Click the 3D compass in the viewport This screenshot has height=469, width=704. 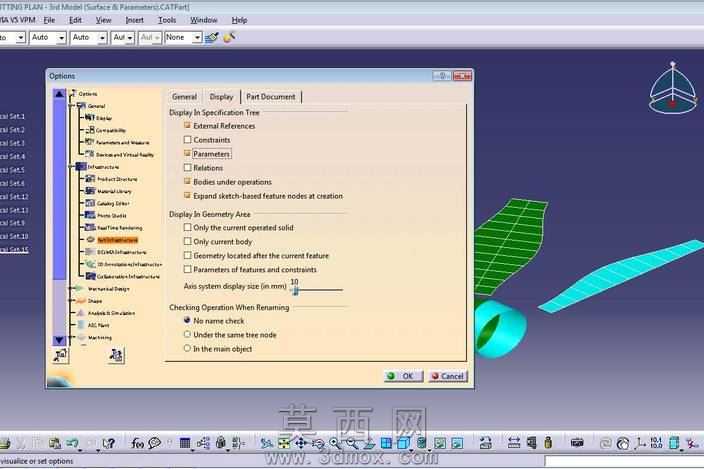[673, 88]
